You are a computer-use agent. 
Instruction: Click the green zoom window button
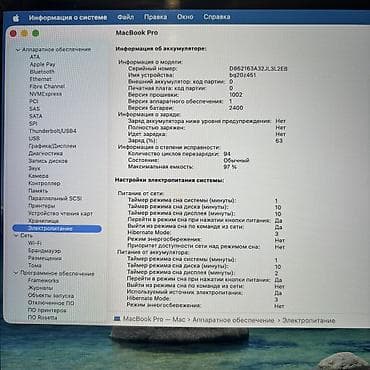36,33
